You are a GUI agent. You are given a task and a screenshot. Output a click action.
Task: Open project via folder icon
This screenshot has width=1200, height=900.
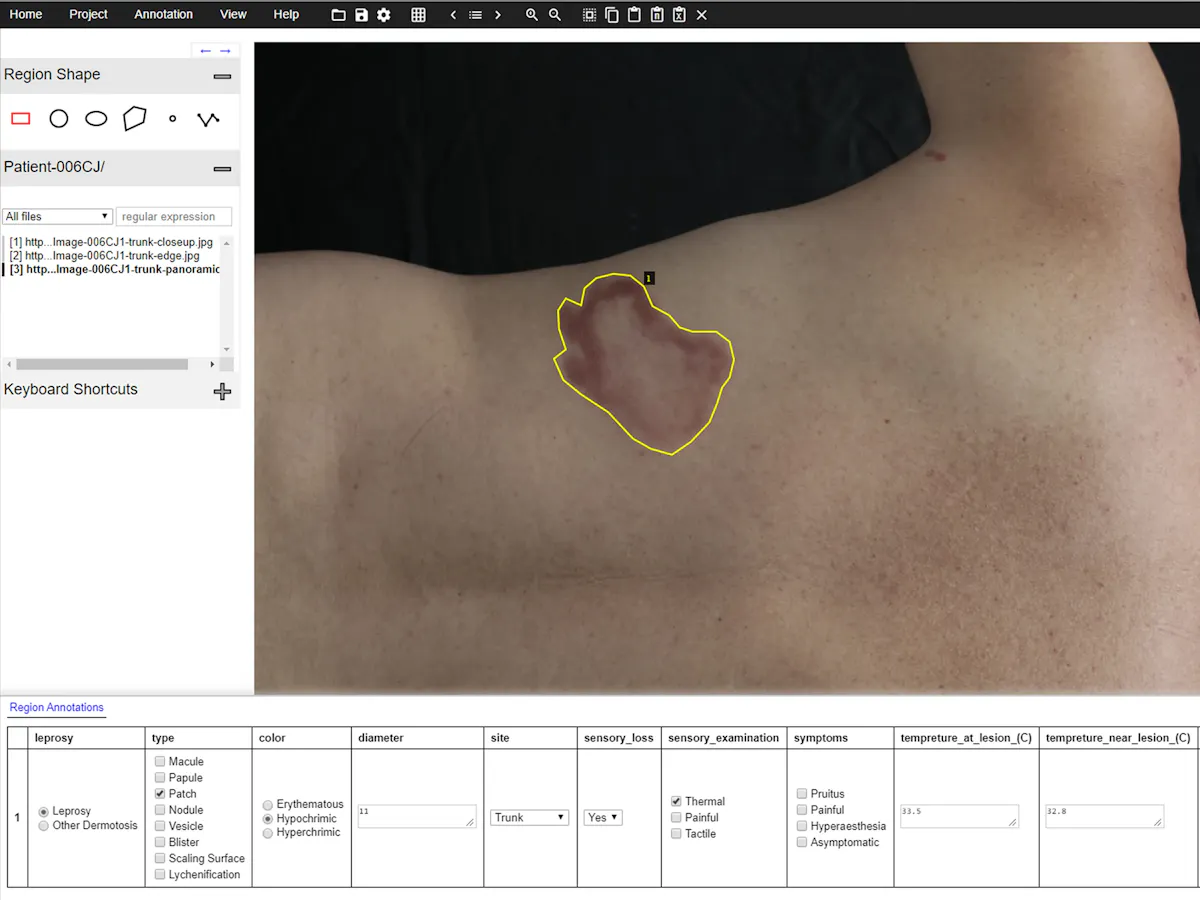pos(338,15)
